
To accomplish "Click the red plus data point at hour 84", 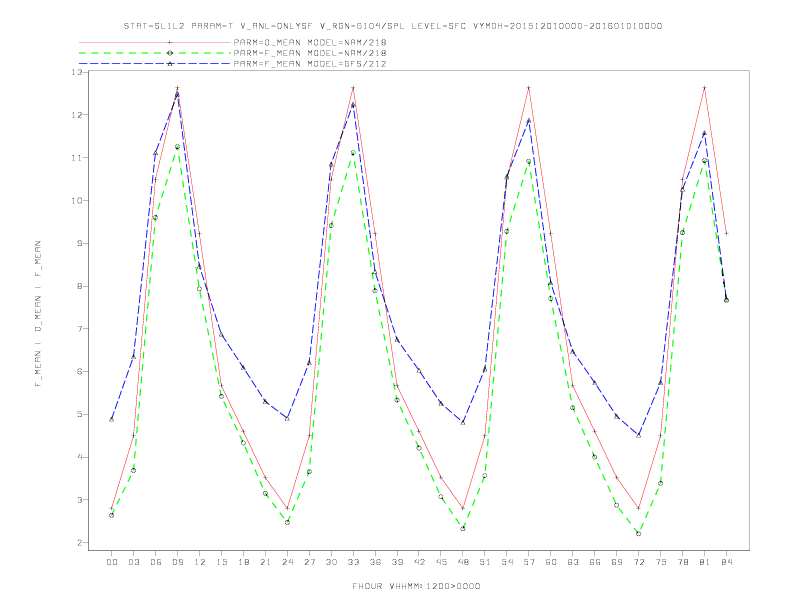I will 726,233.
